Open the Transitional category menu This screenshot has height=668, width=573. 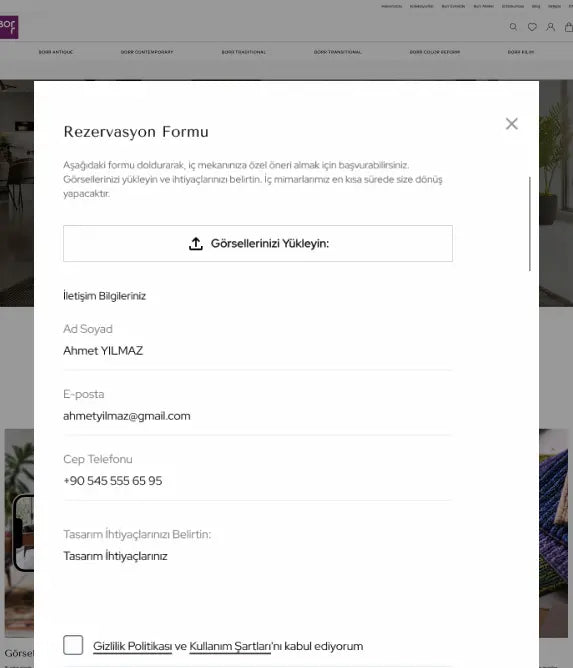coord(337,52)
